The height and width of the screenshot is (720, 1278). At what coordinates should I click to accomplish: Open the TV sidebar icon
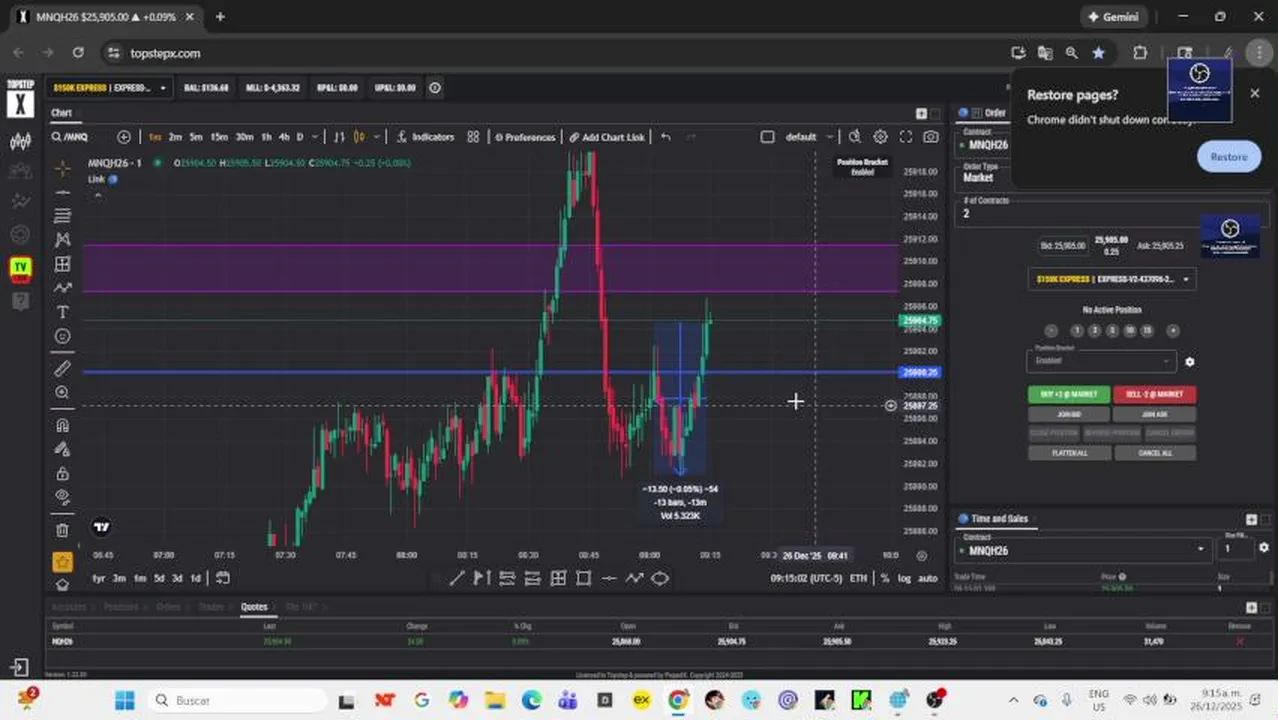pyautogui.click(x=20, y=268)
